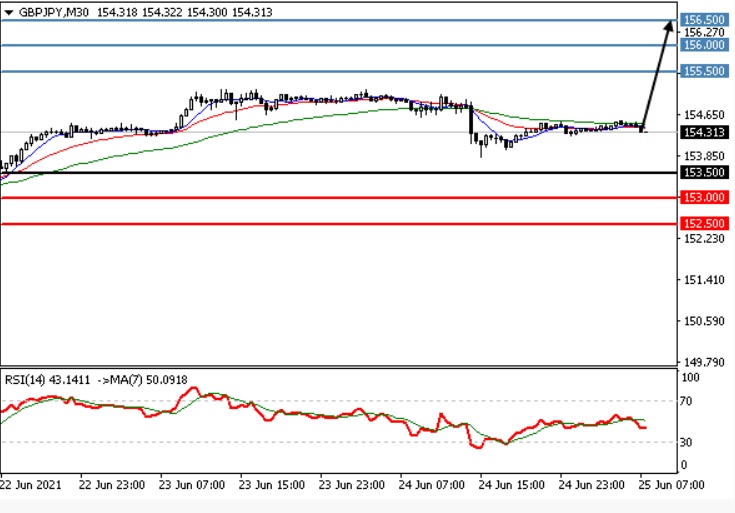Click the 150.590 price axis value

tap(704, 321)
